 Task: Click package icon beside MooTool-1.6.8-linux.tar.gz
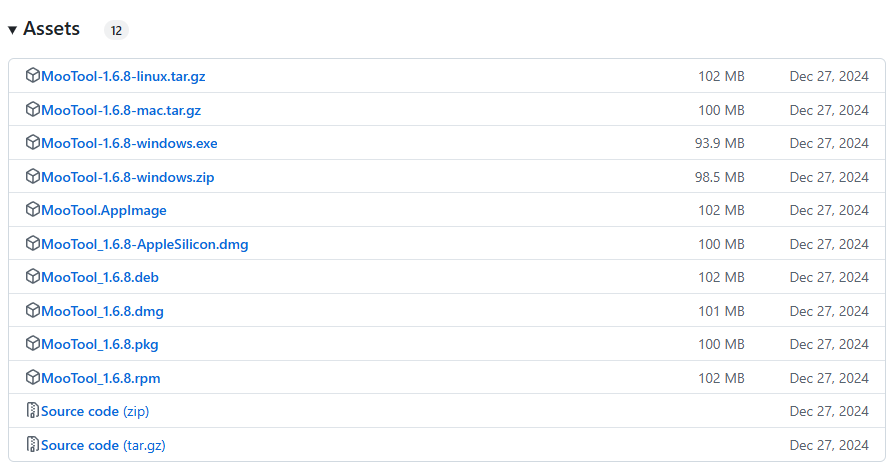click(33, 76)
